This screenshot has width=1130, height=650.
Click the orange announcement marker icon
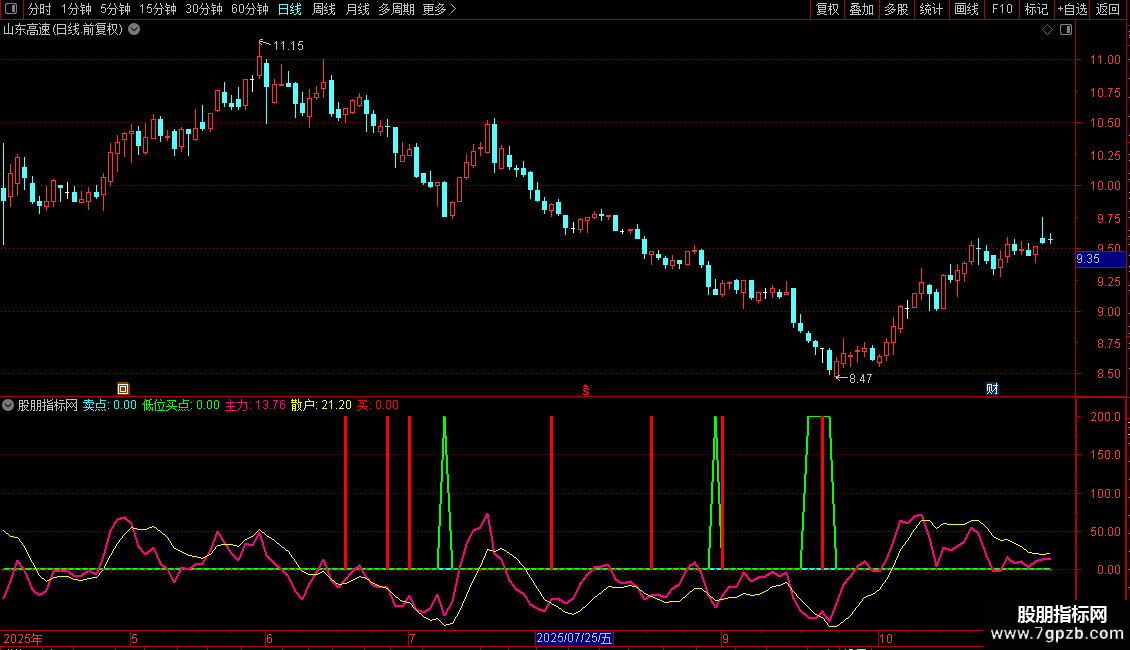(123, 389)
